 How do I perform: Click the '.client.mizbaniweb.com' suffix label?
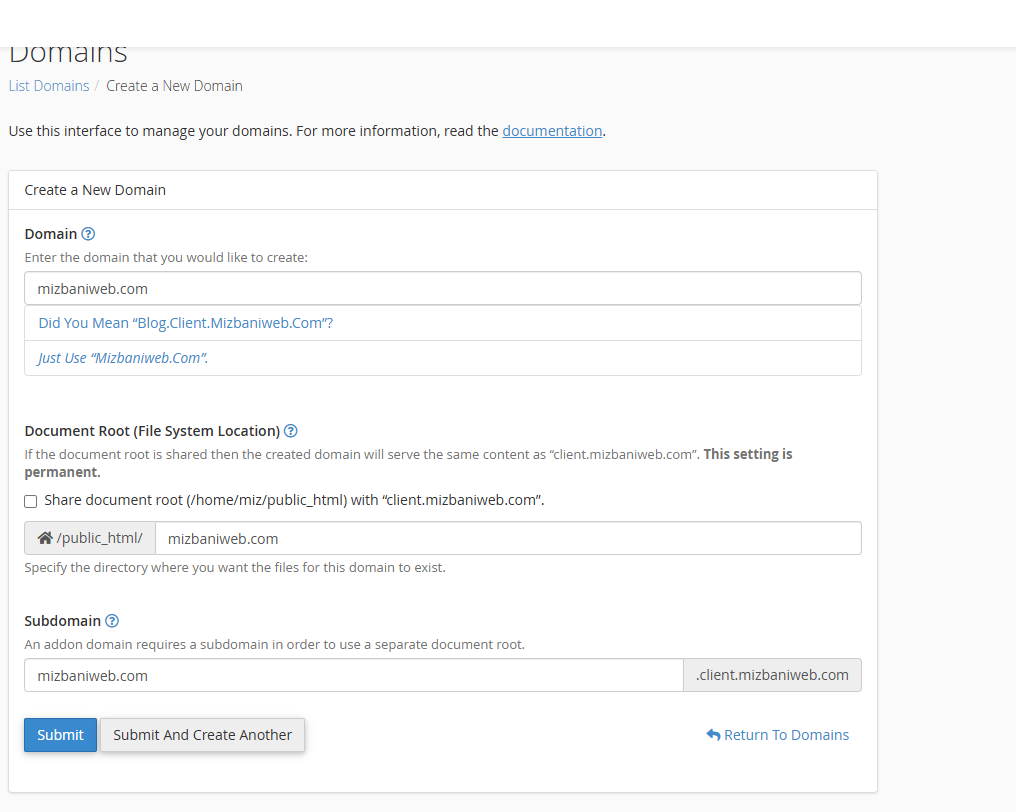point(772,675)
